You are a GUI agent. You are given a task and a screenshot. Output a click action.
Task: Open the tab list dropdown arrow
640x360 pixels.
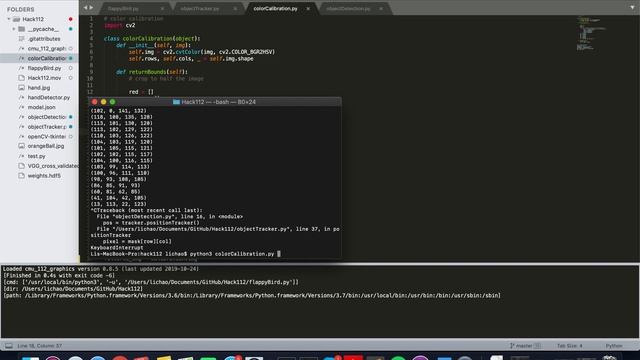click(x=632, y=8)
